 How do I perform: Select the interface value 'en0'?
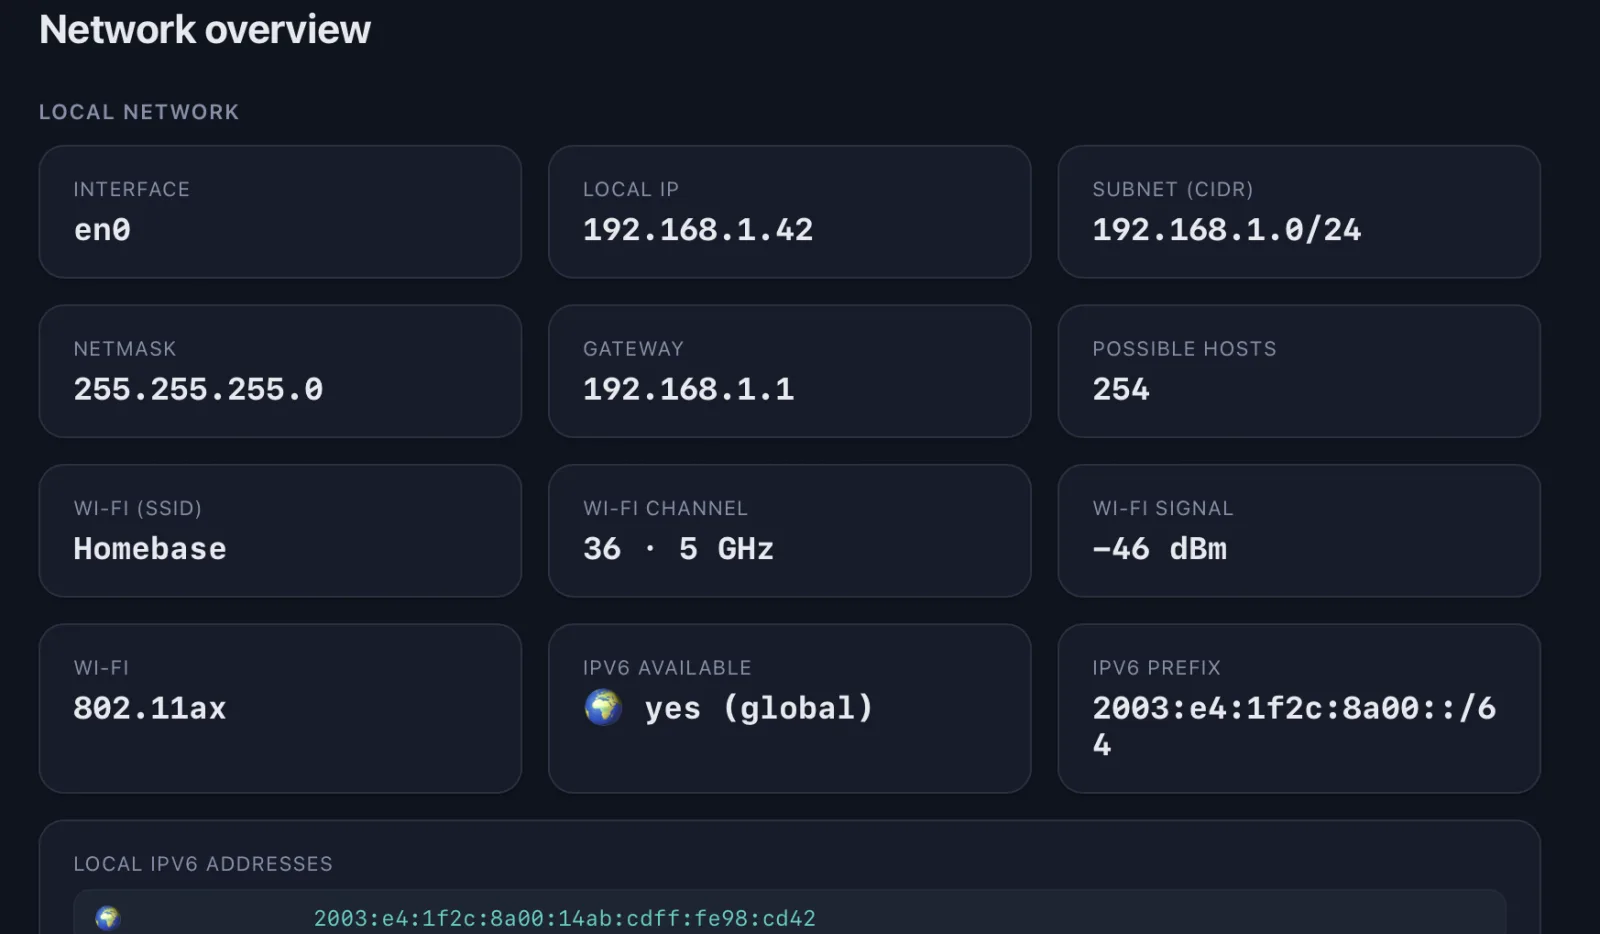tap(102, 230)
